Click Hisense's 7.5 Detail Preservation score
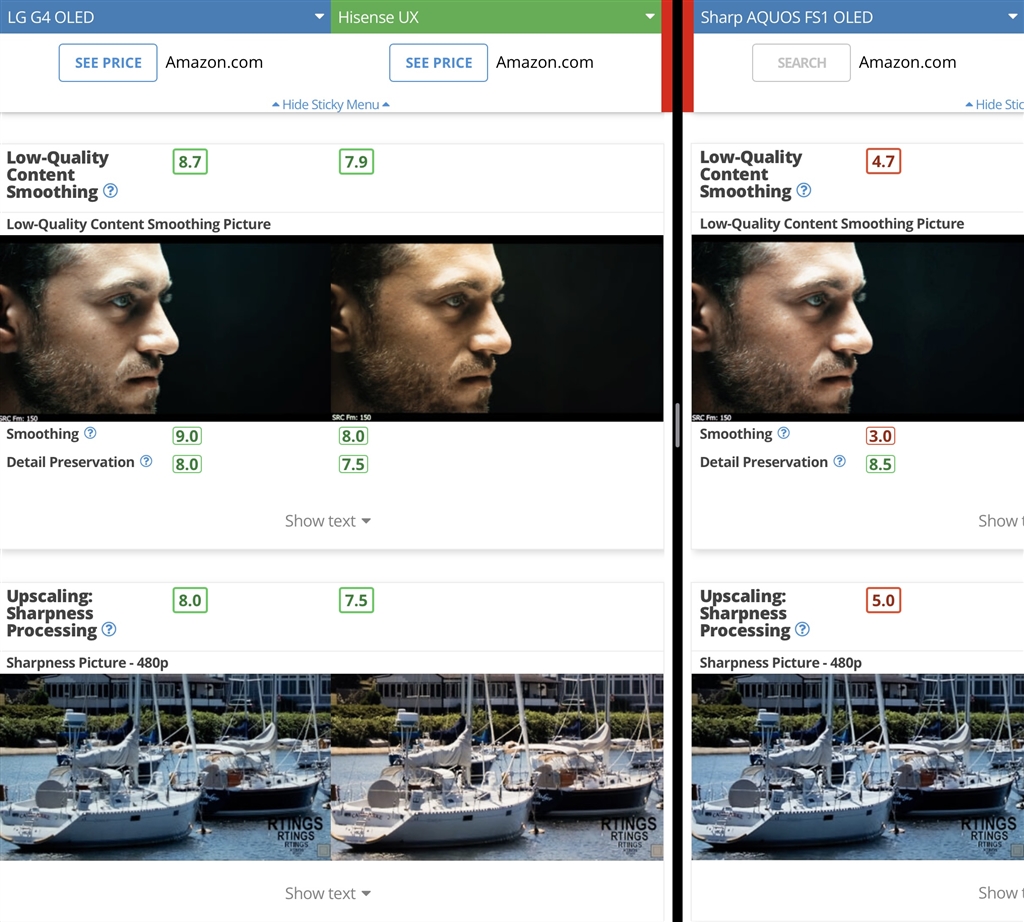The image size is (1024, 922). (x=353, y=464)
